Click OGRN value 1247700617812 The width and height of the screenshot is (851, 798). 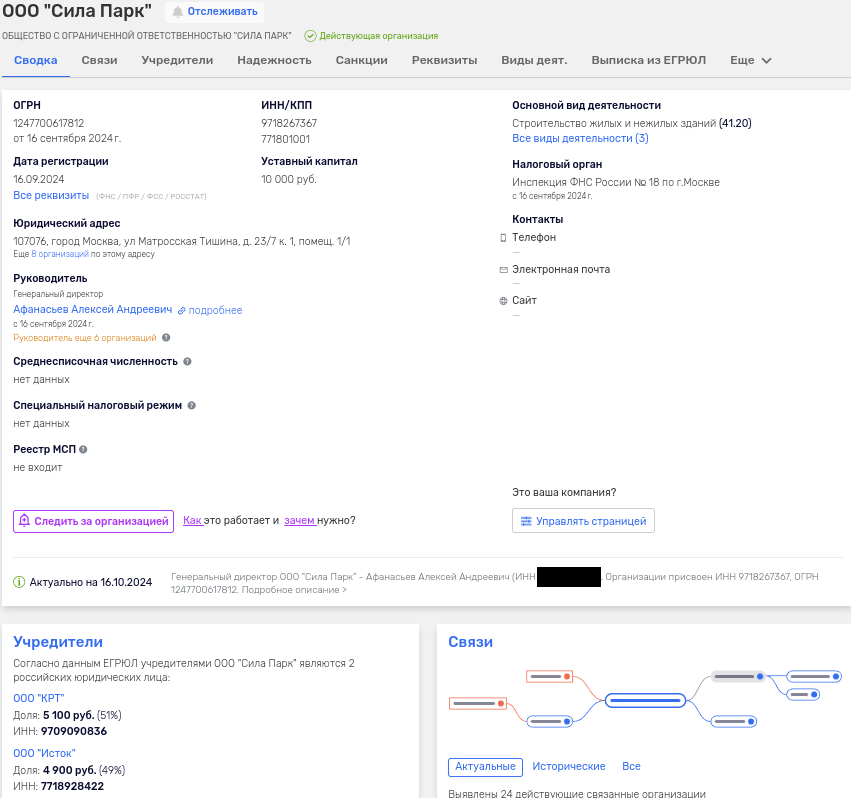pos(49,123)
